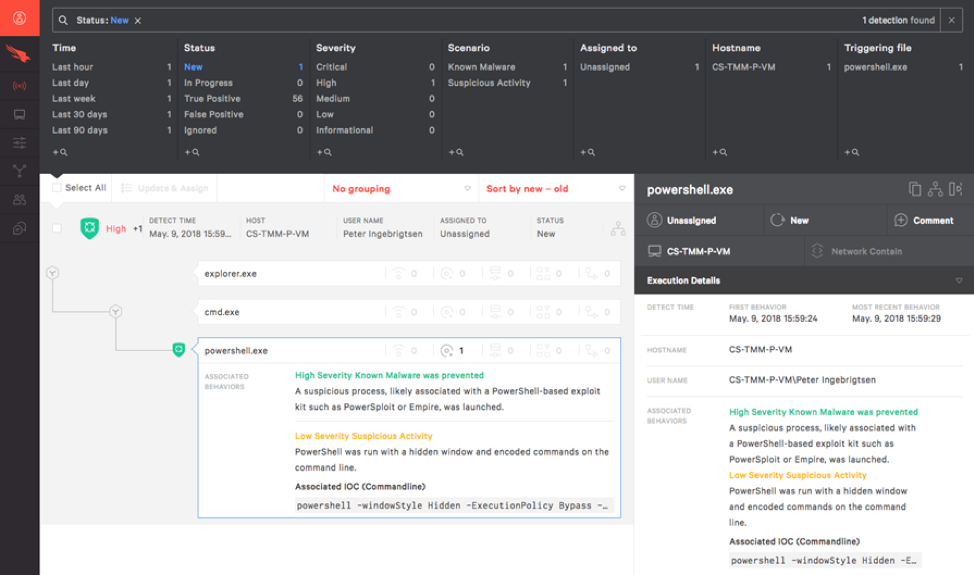
Task: Open the Sort by new – old dropdown
Action: (555, 188)
